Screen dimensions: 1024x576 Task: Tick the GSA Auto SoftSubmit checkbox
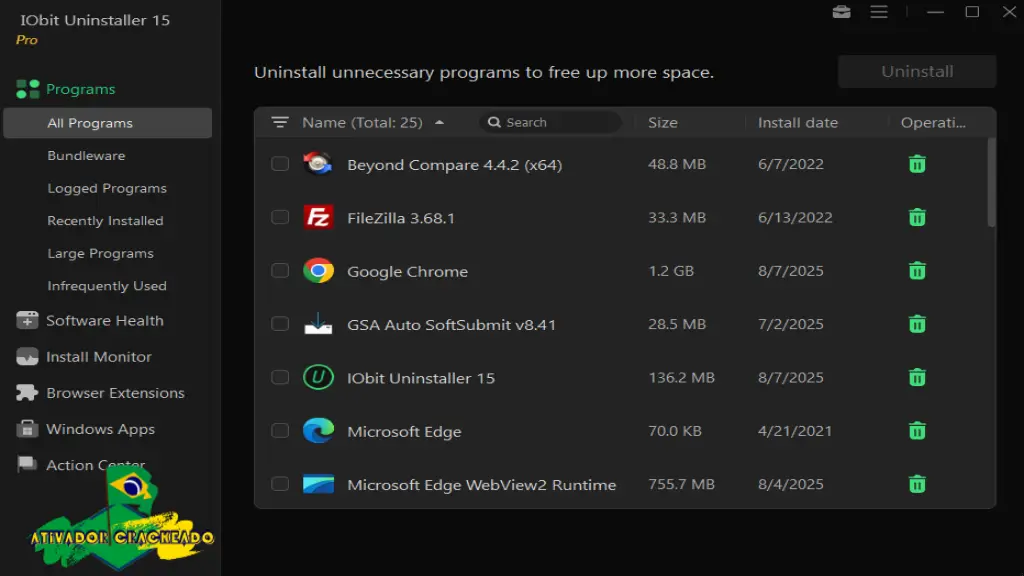(x=280, y=324)
